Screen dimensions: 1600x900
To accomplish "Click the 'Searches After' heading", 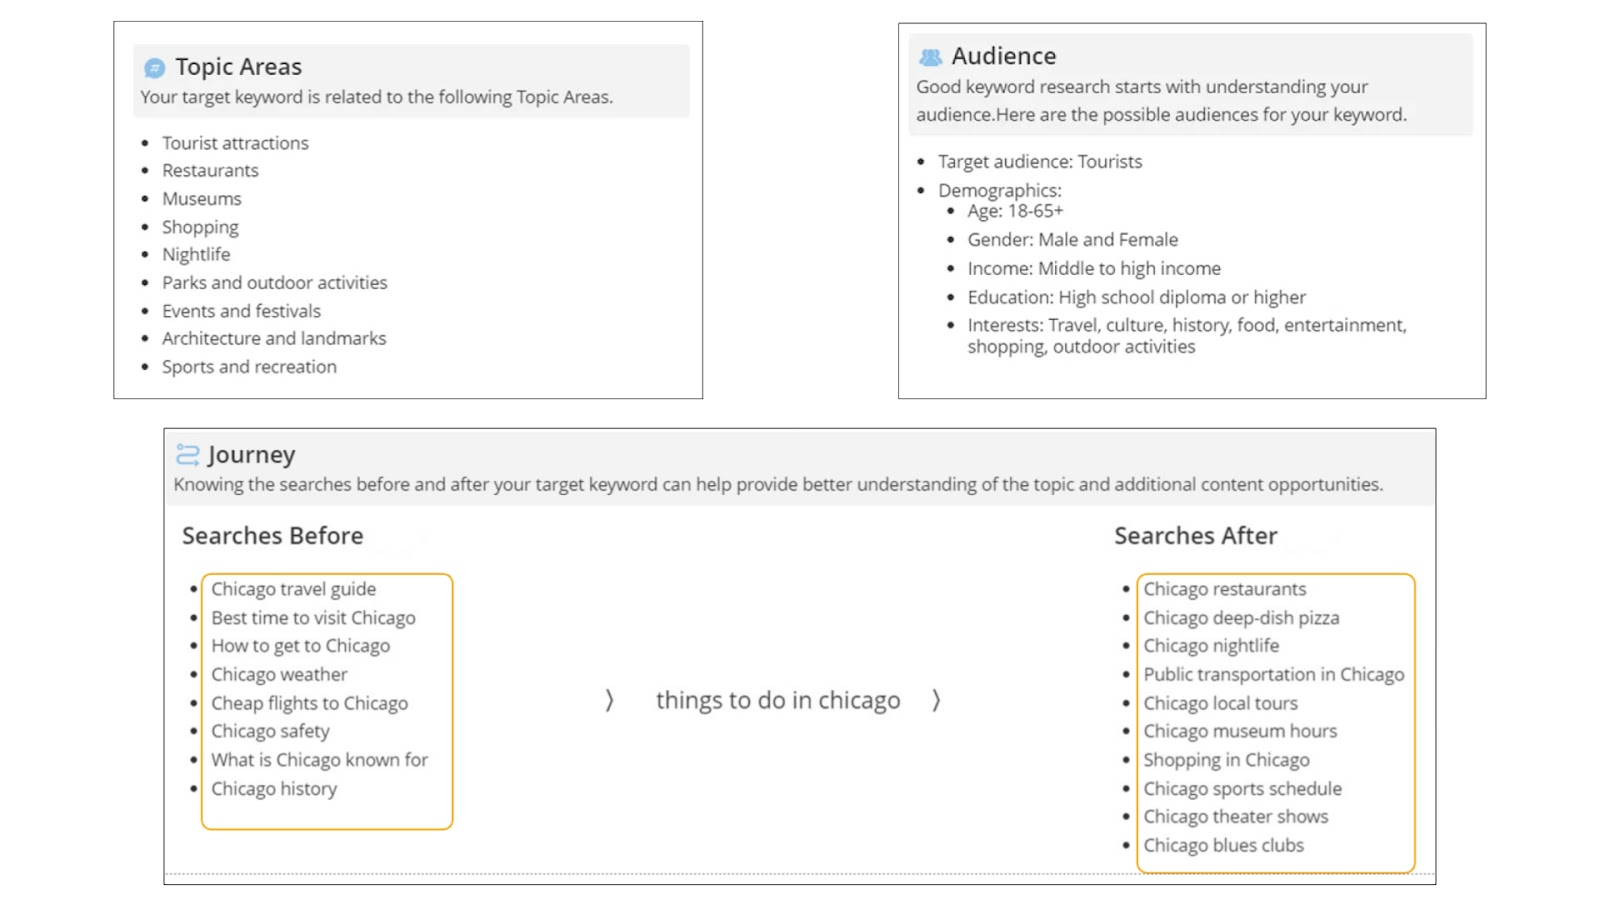I will (1195, 536).
